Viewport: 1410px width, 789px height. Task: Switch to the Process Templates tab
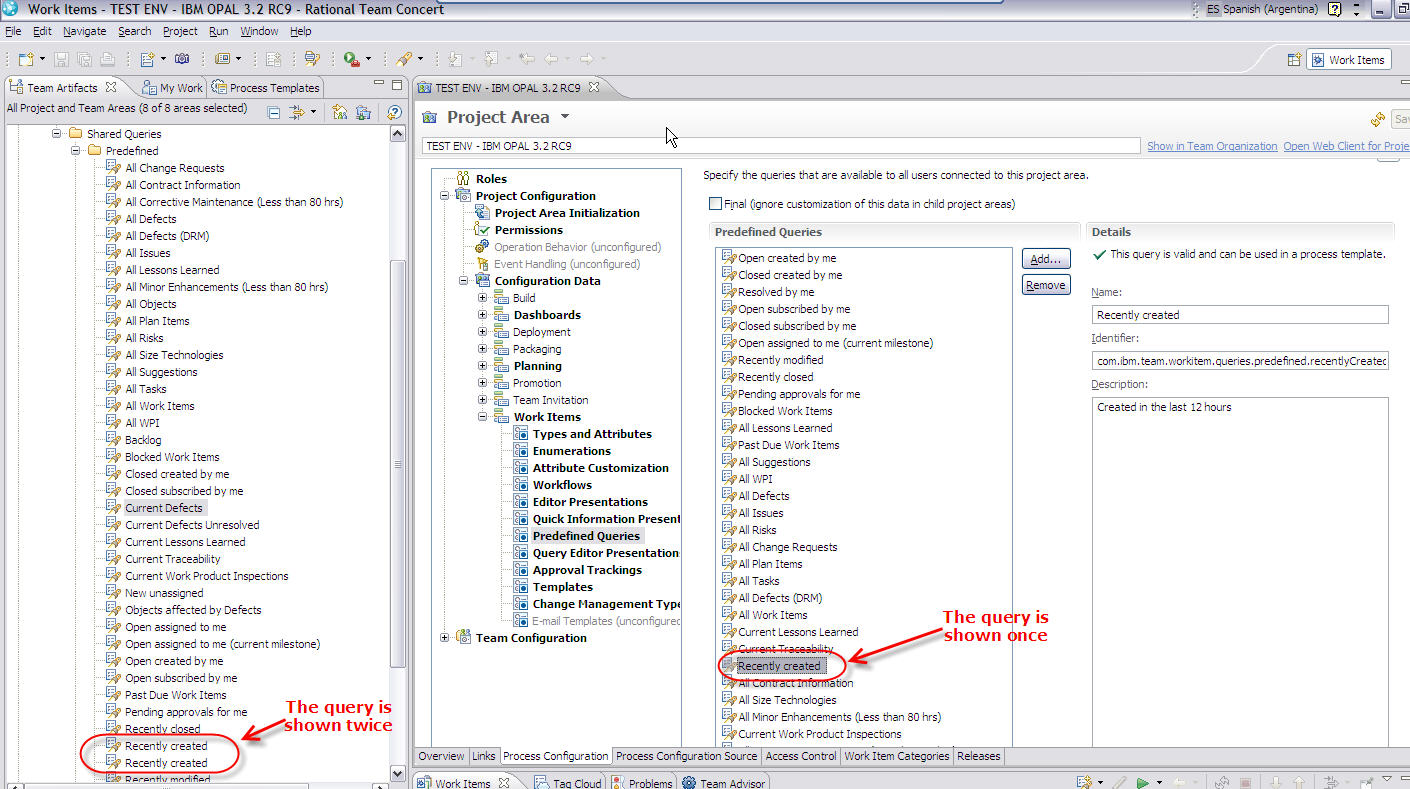(265, 87)
